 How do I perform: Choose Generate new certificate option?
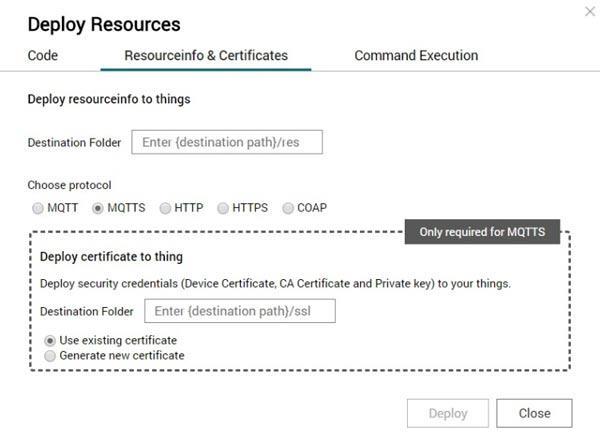tap(51, 355)
